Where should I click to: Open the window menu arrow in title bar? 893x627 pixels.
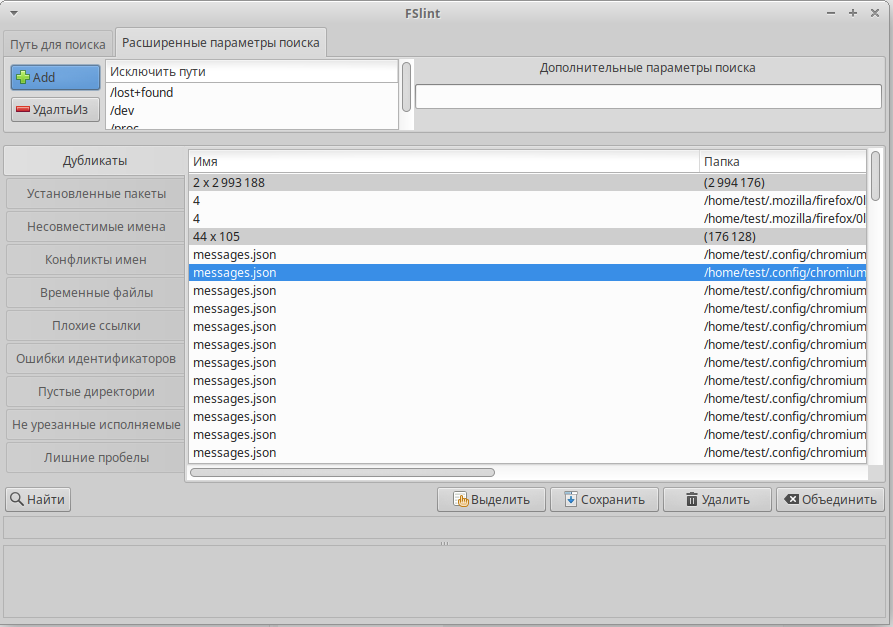tap(13, 13)
